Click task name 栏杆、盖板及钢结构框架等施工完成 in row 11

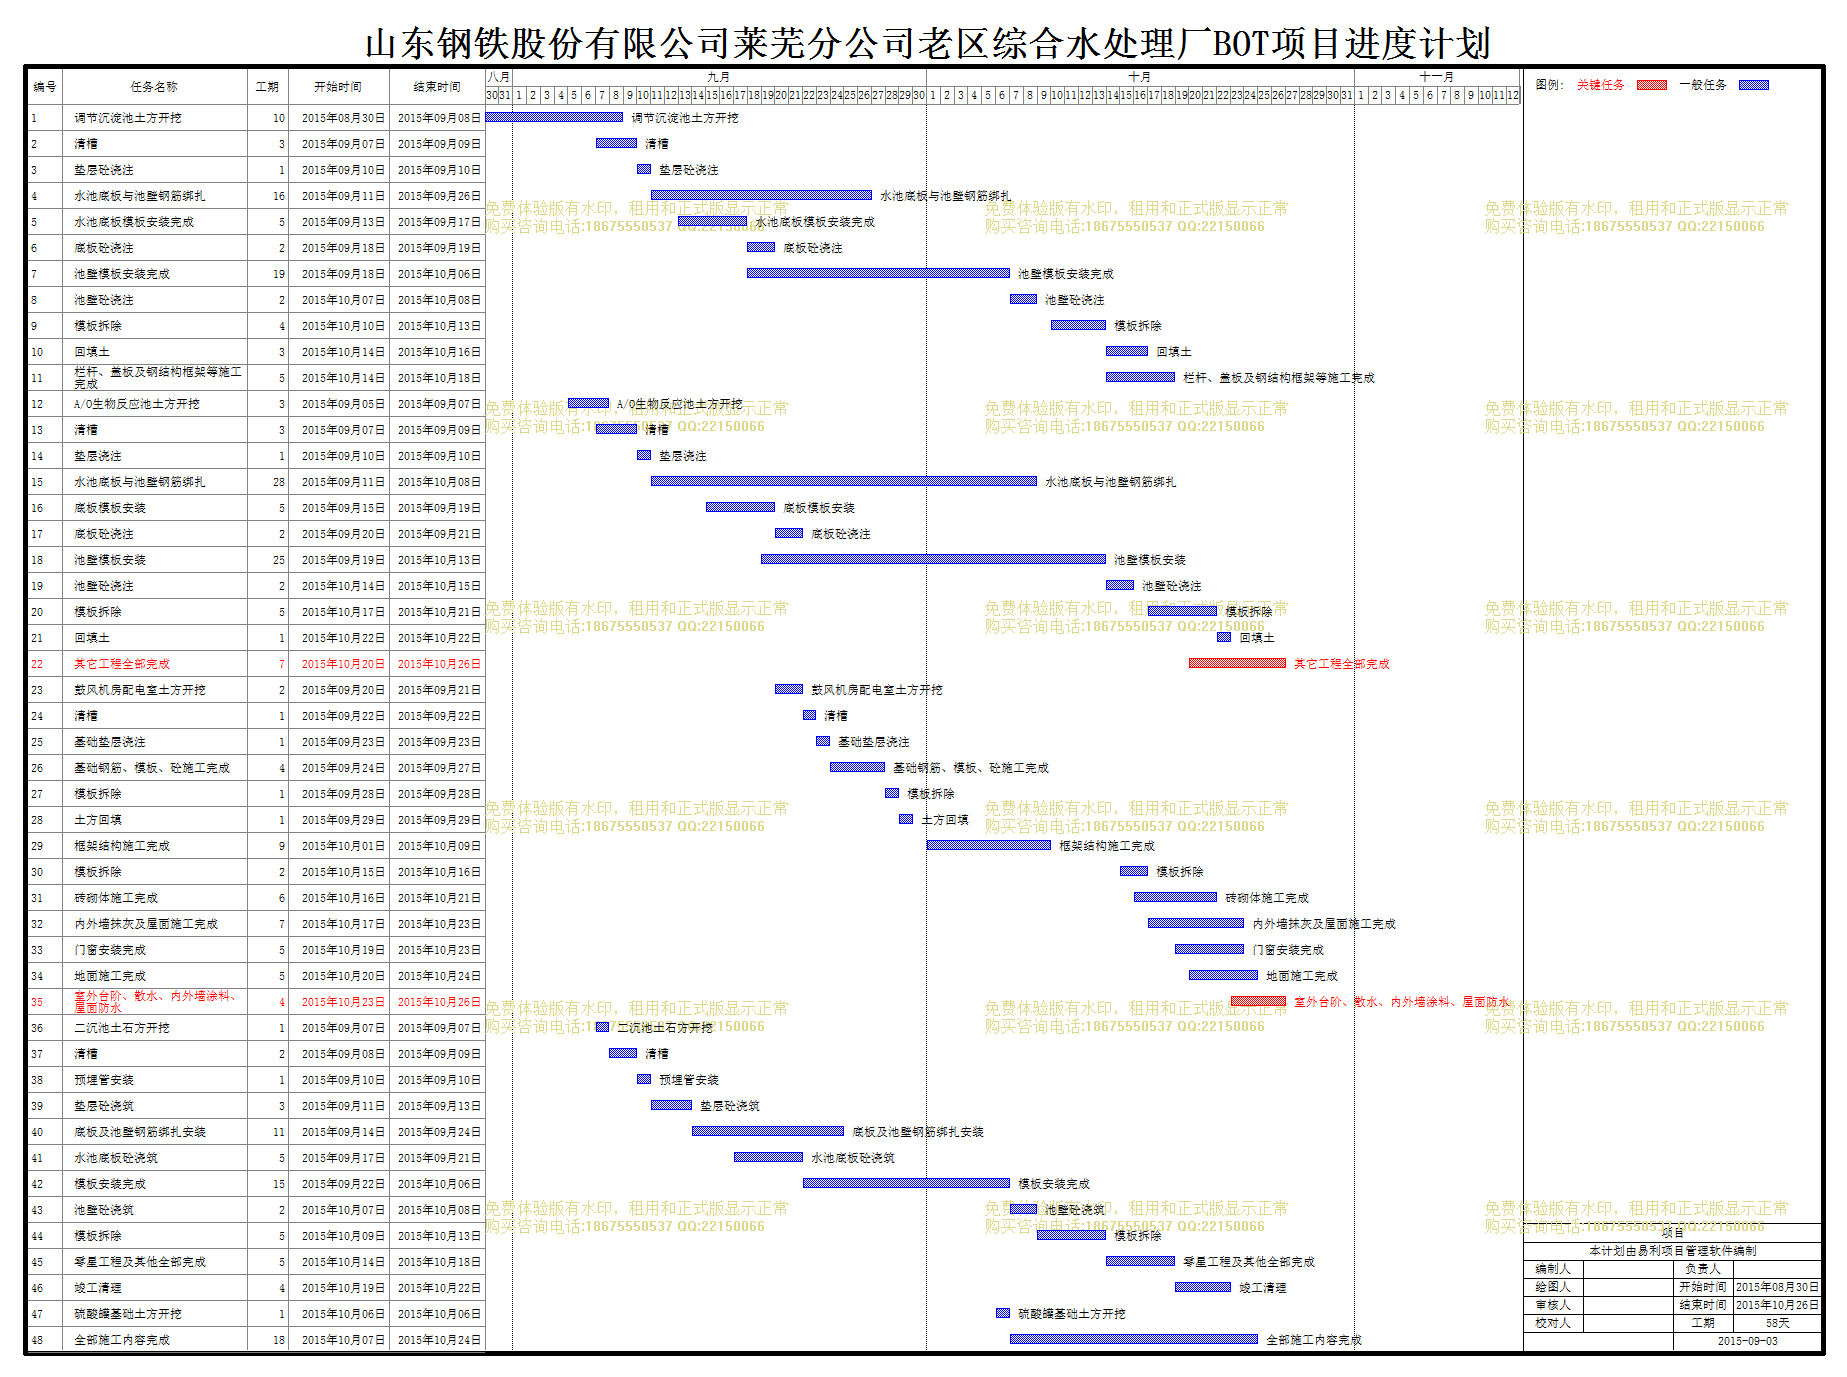[158, 377]
